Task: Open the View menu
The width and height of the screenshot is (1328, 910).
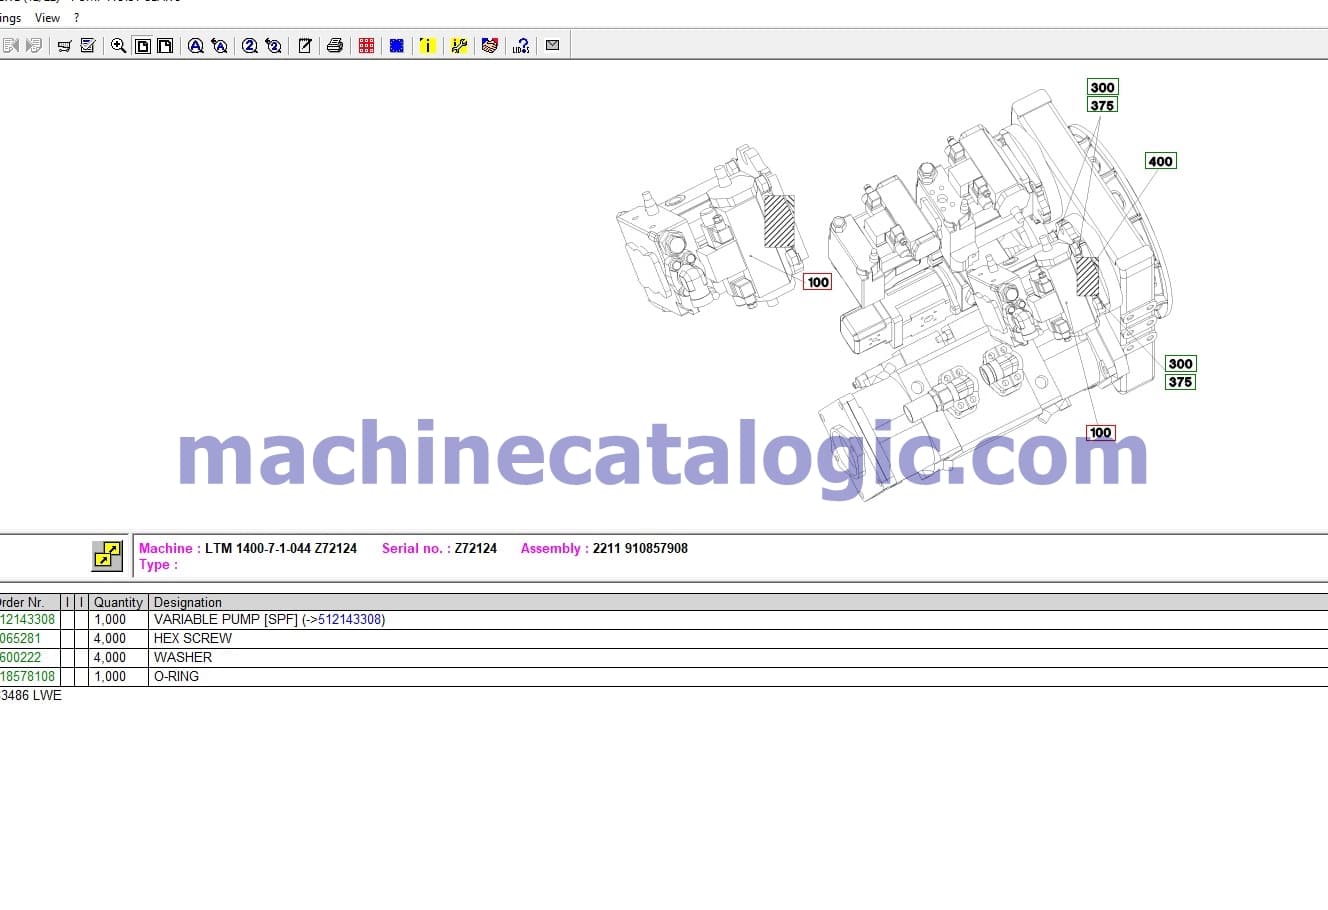Action: coord(47,18)
